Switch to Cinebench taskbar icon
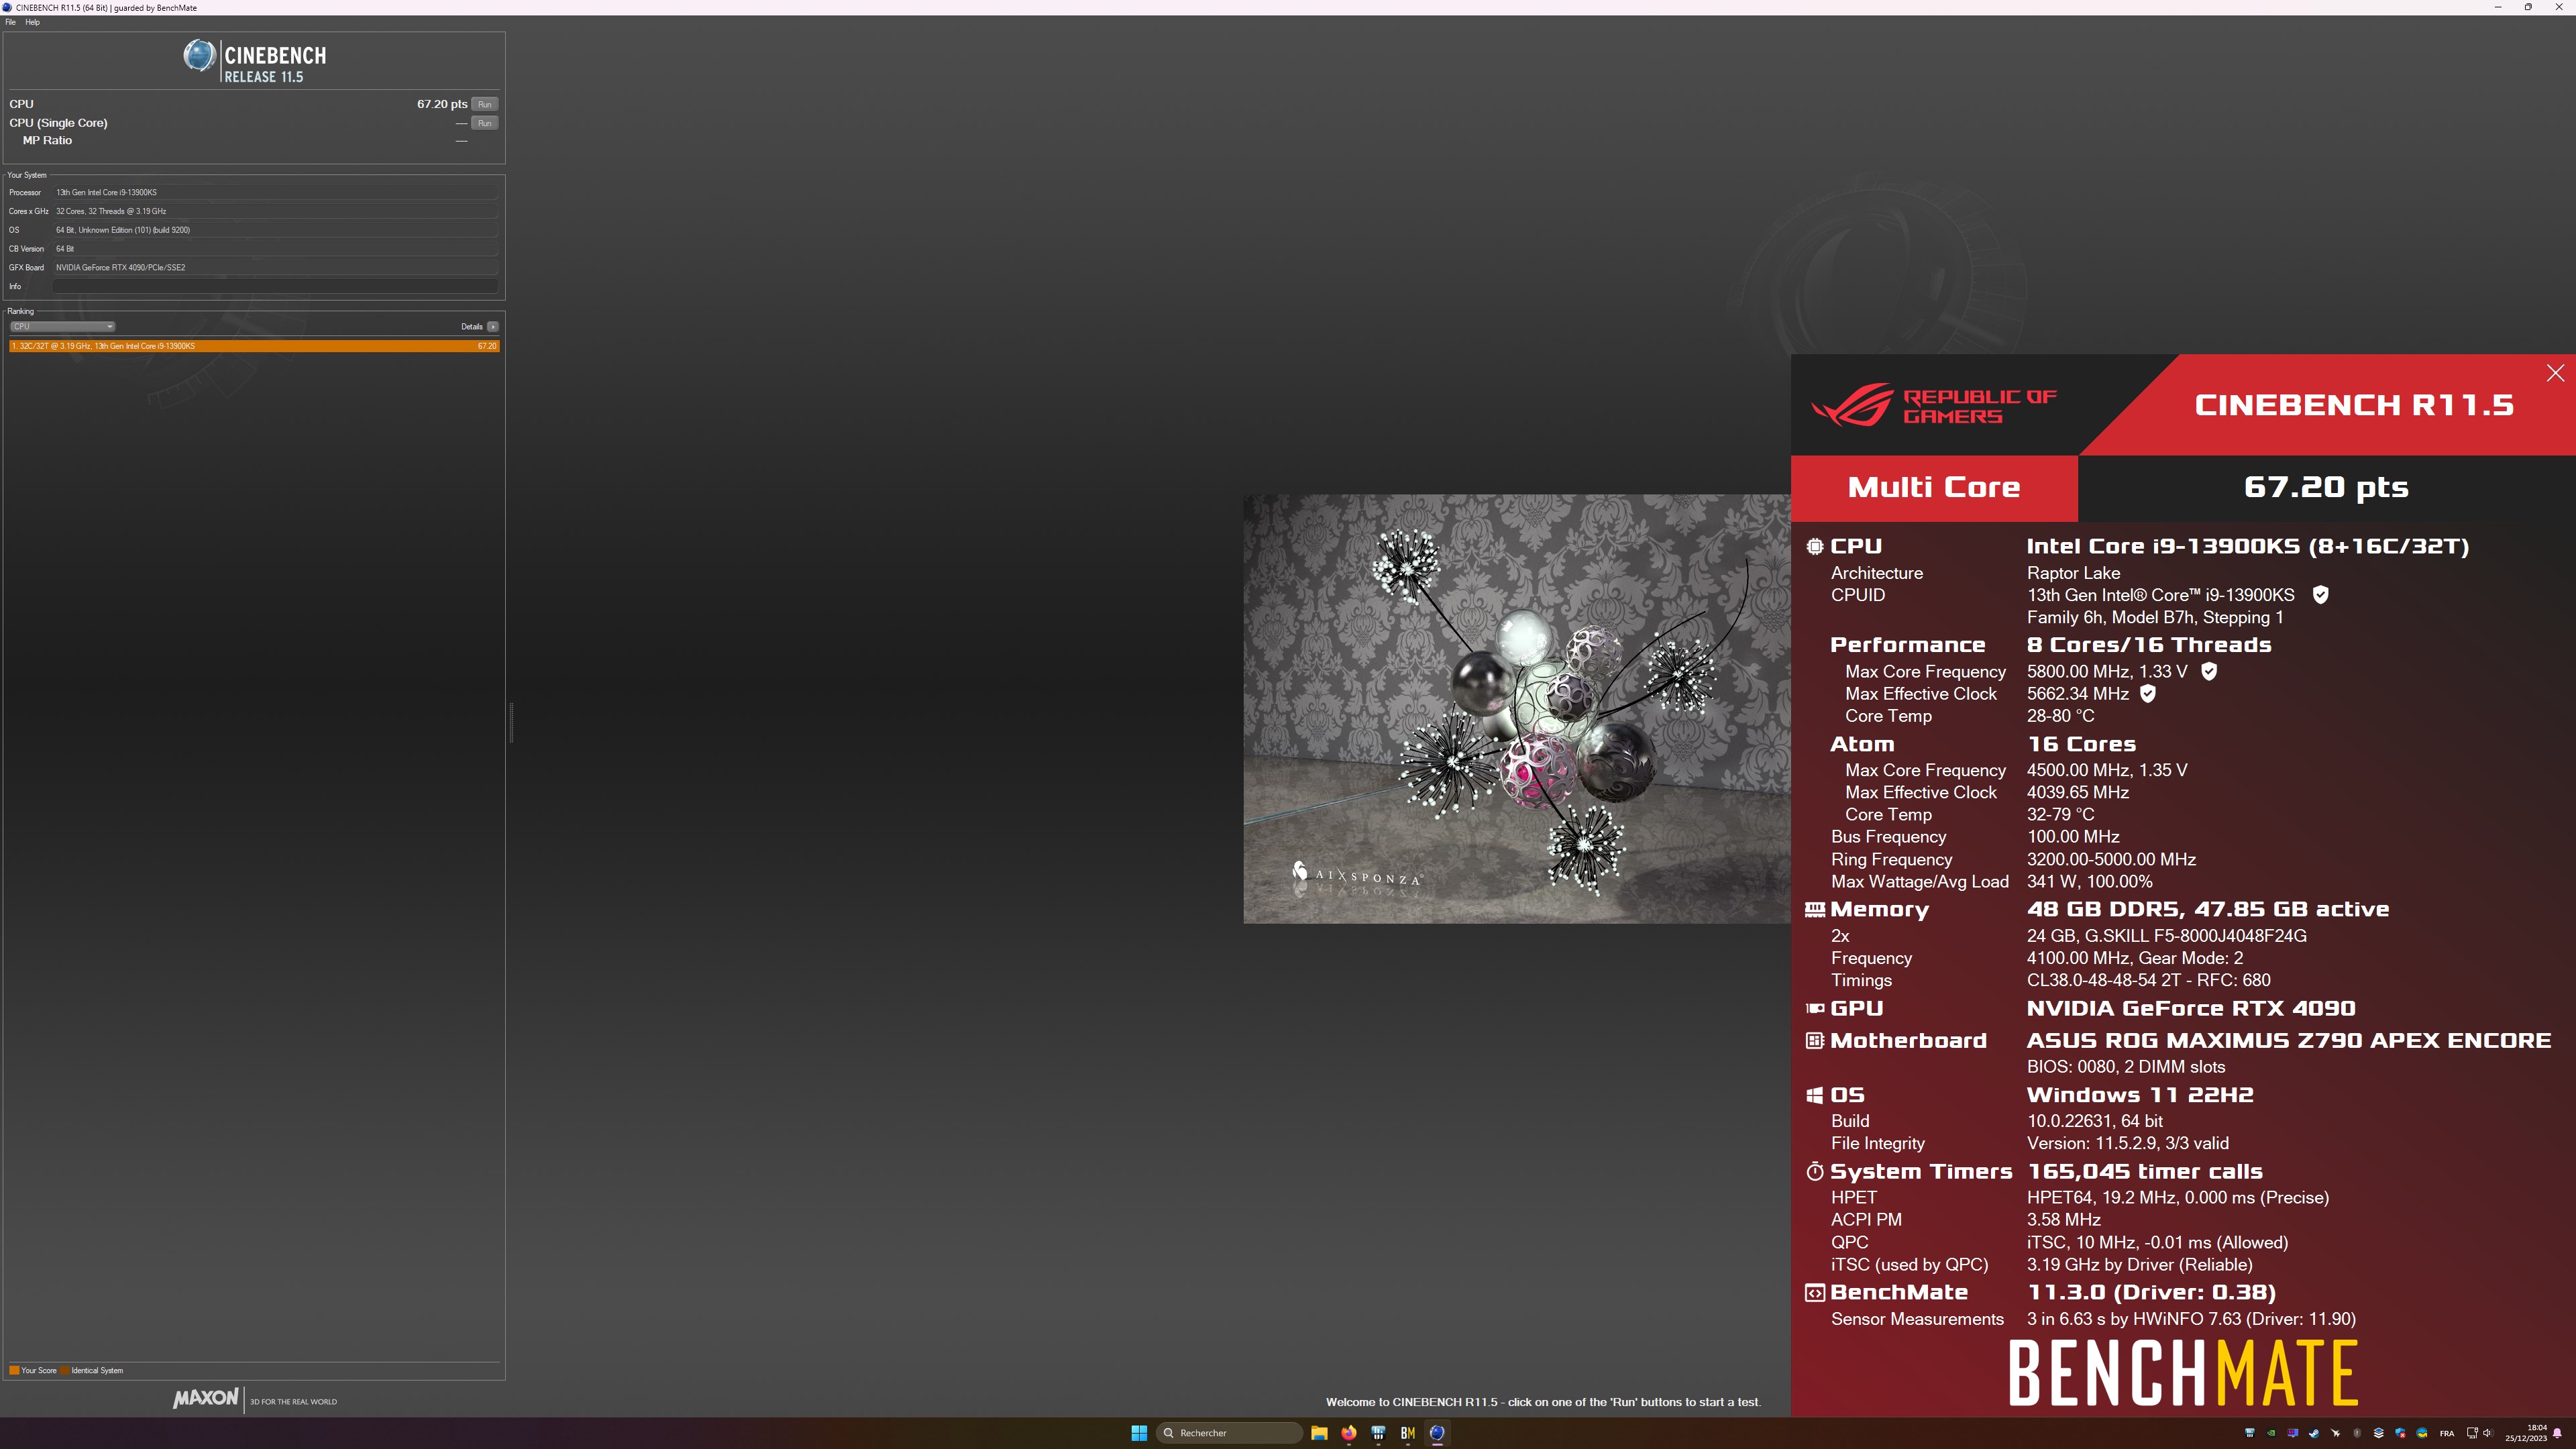2576x1449 pixels. point(1437,1433)
